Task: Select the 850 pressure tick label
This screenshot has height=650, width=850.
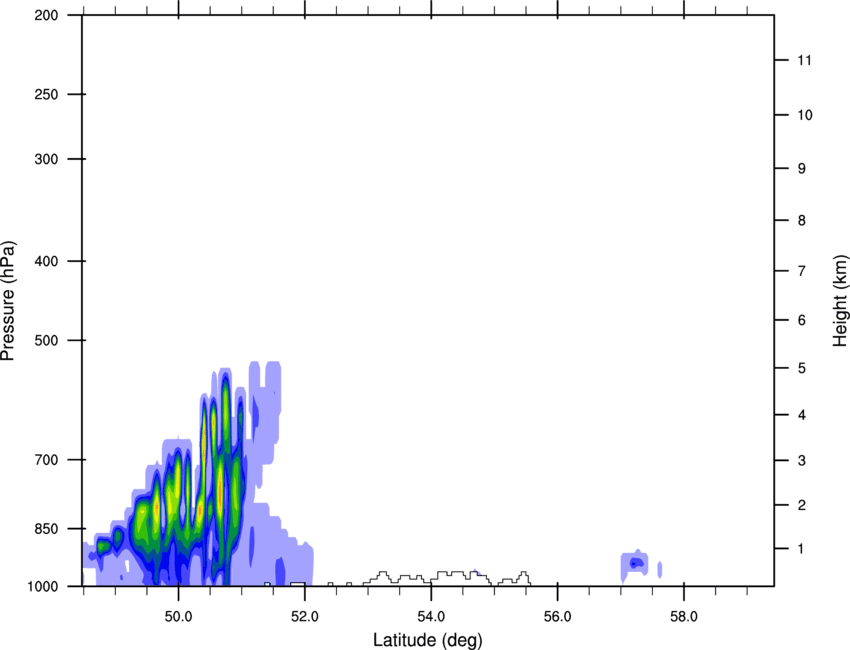Action: pyautogui.click(x=46, y=529)
